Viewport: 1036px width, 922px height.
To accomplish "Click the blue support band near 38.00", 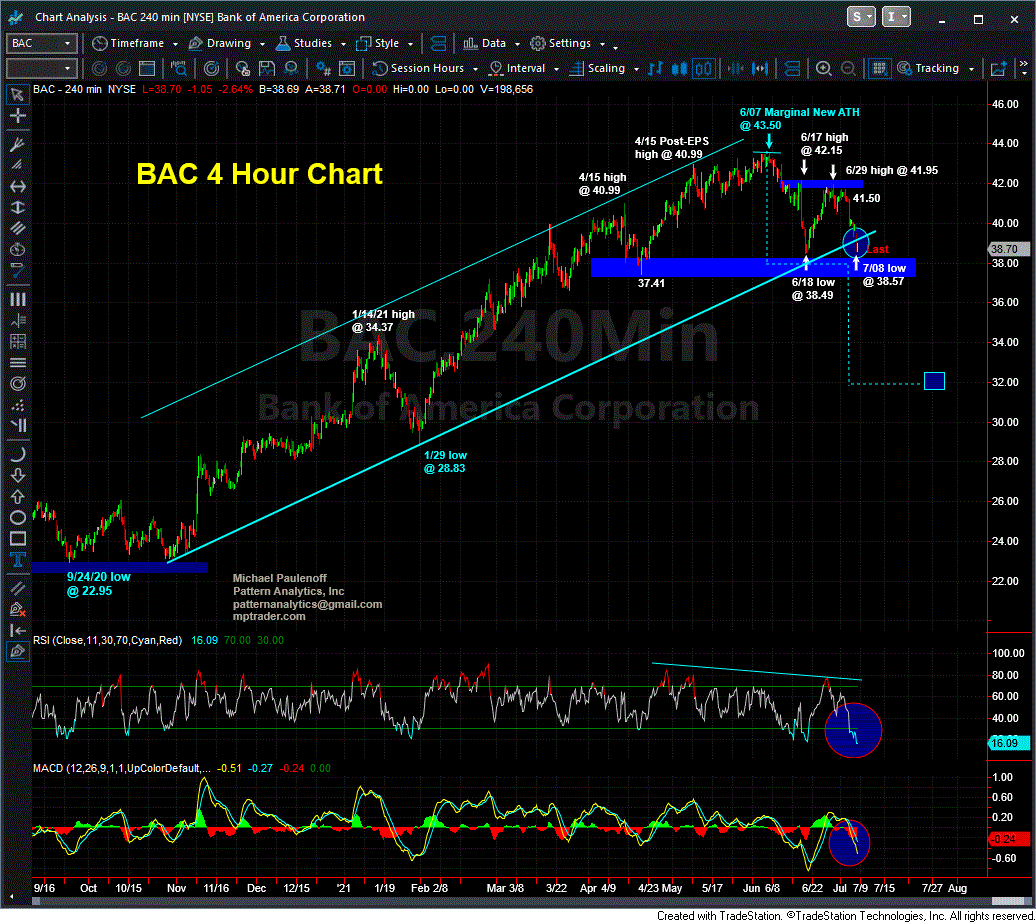I will 753,267.
